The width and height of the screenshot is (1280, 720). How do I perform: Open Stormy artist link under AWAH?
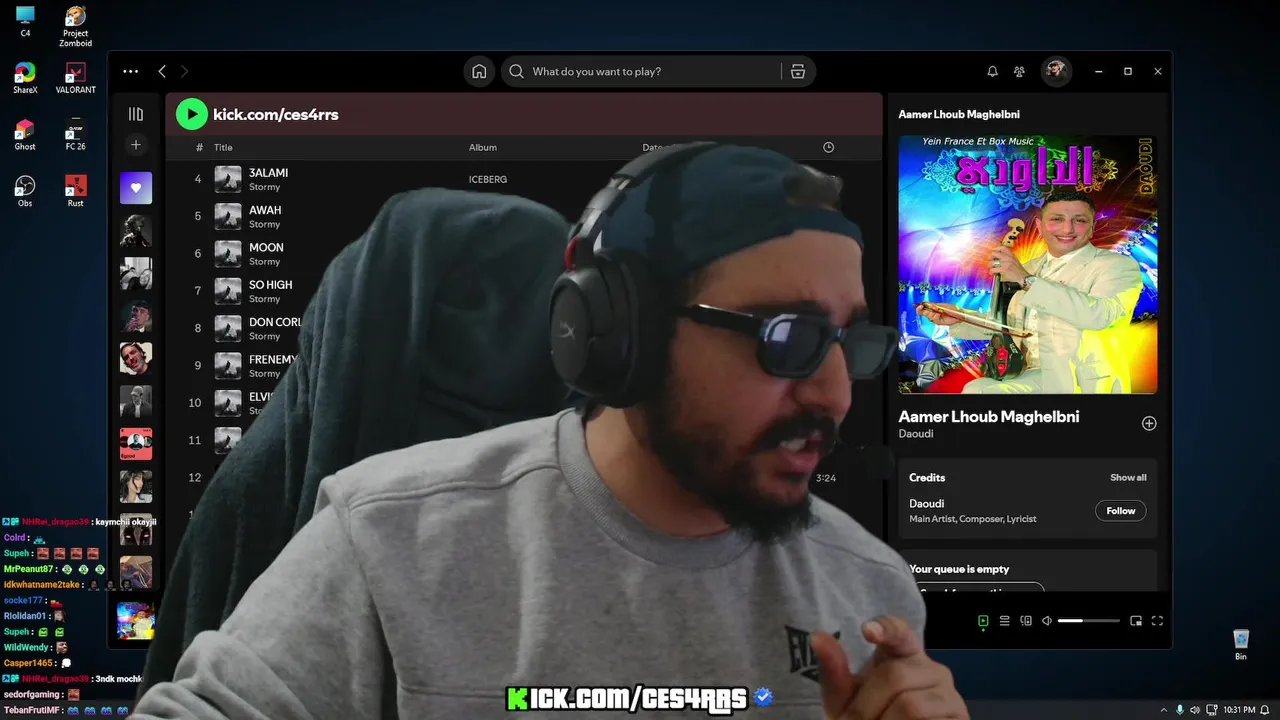click(x=264, y=225)
